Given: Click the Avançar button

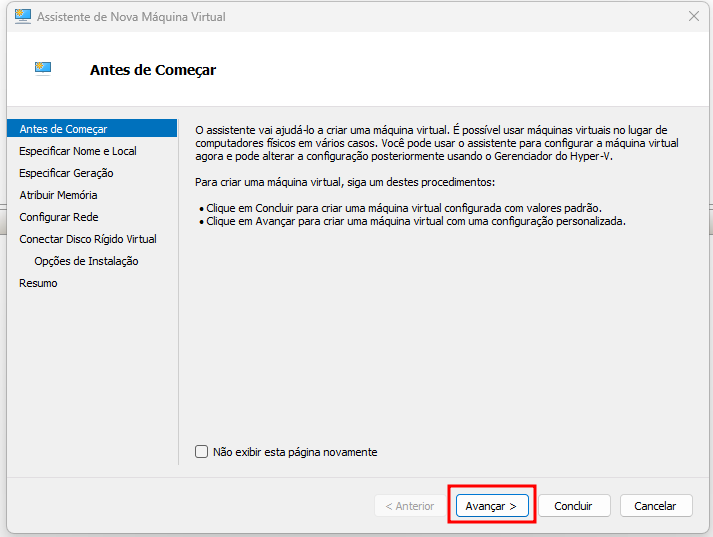Looking at the screenshot, I should pyautogui.click(x=492, y=506).
